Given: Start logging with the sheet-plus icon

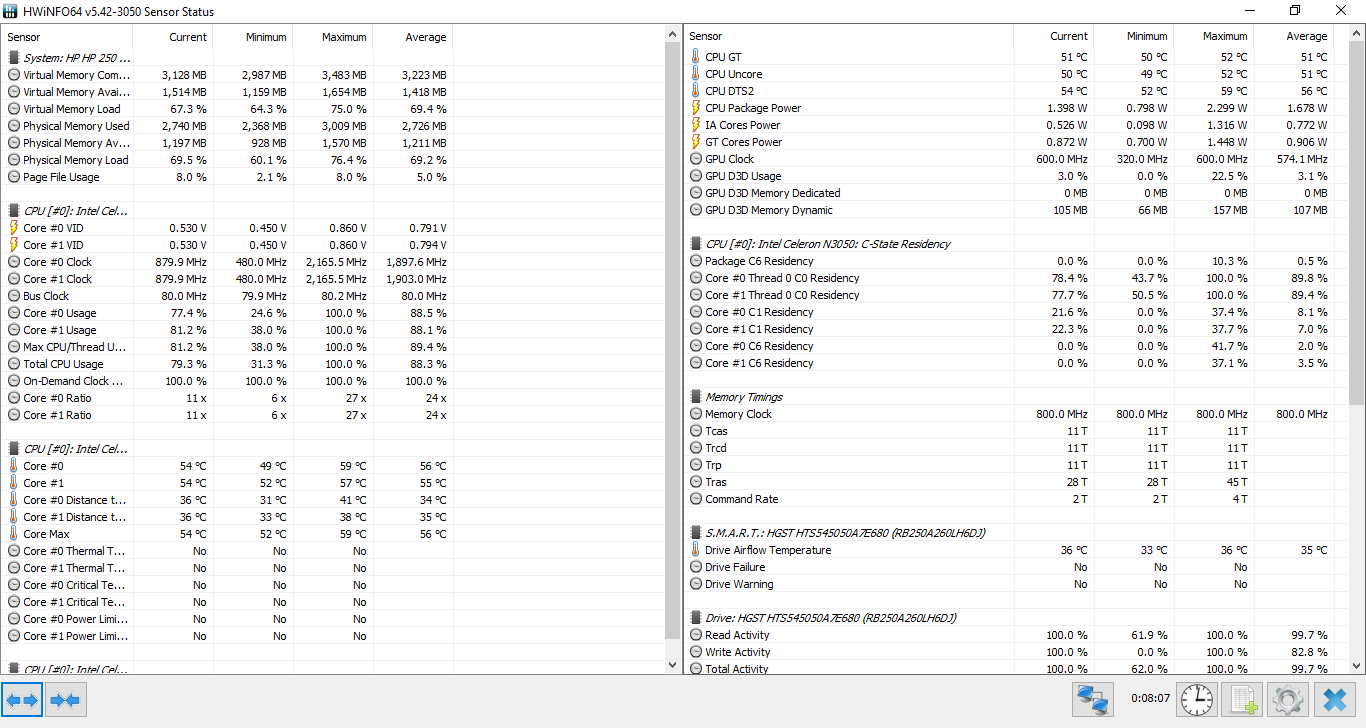Looking at the screenshot, I should pyautogui.click(x=1242, y=699).
